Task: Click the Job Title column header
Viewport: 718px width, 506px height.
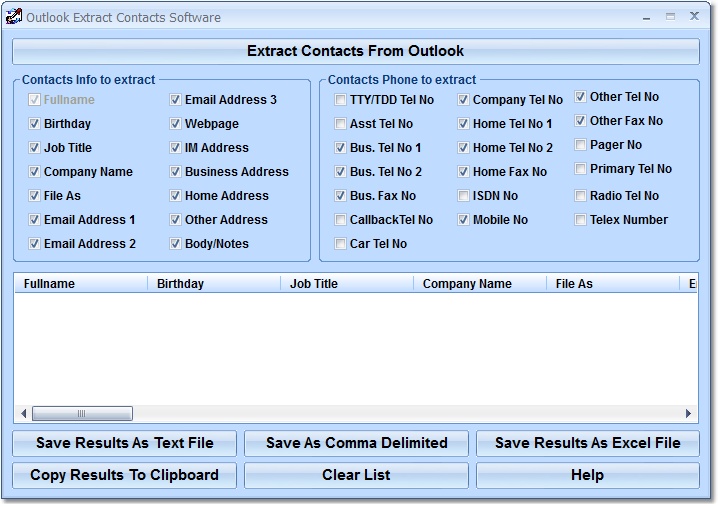Action: pos(347,284)
